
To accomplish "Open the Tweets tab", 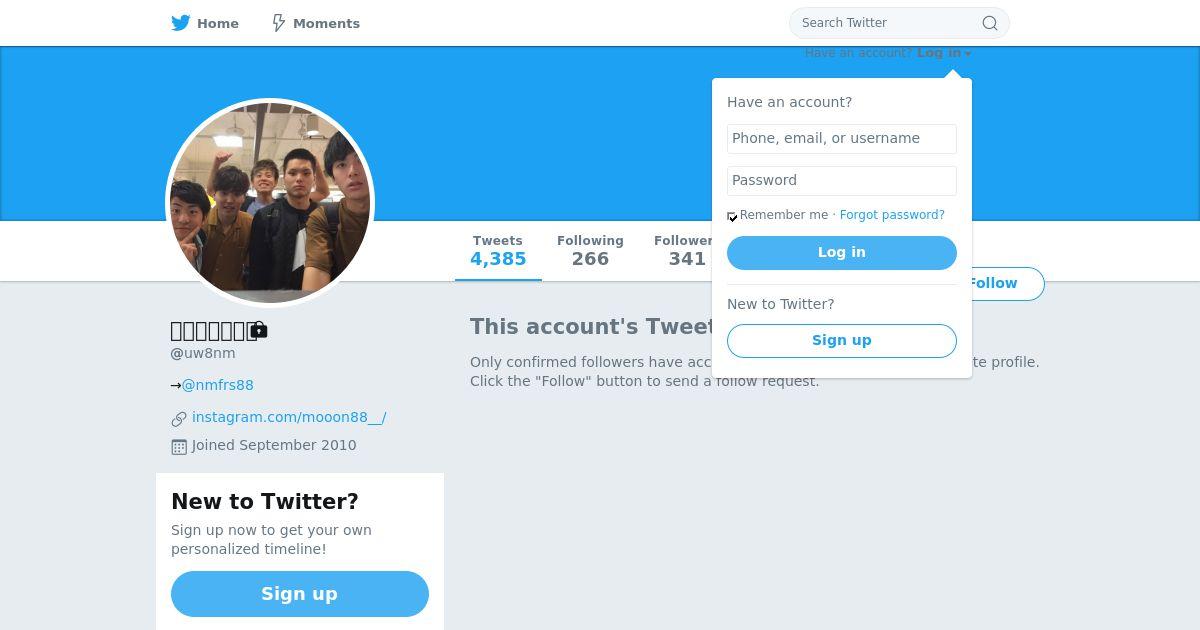I will point(498,251).
